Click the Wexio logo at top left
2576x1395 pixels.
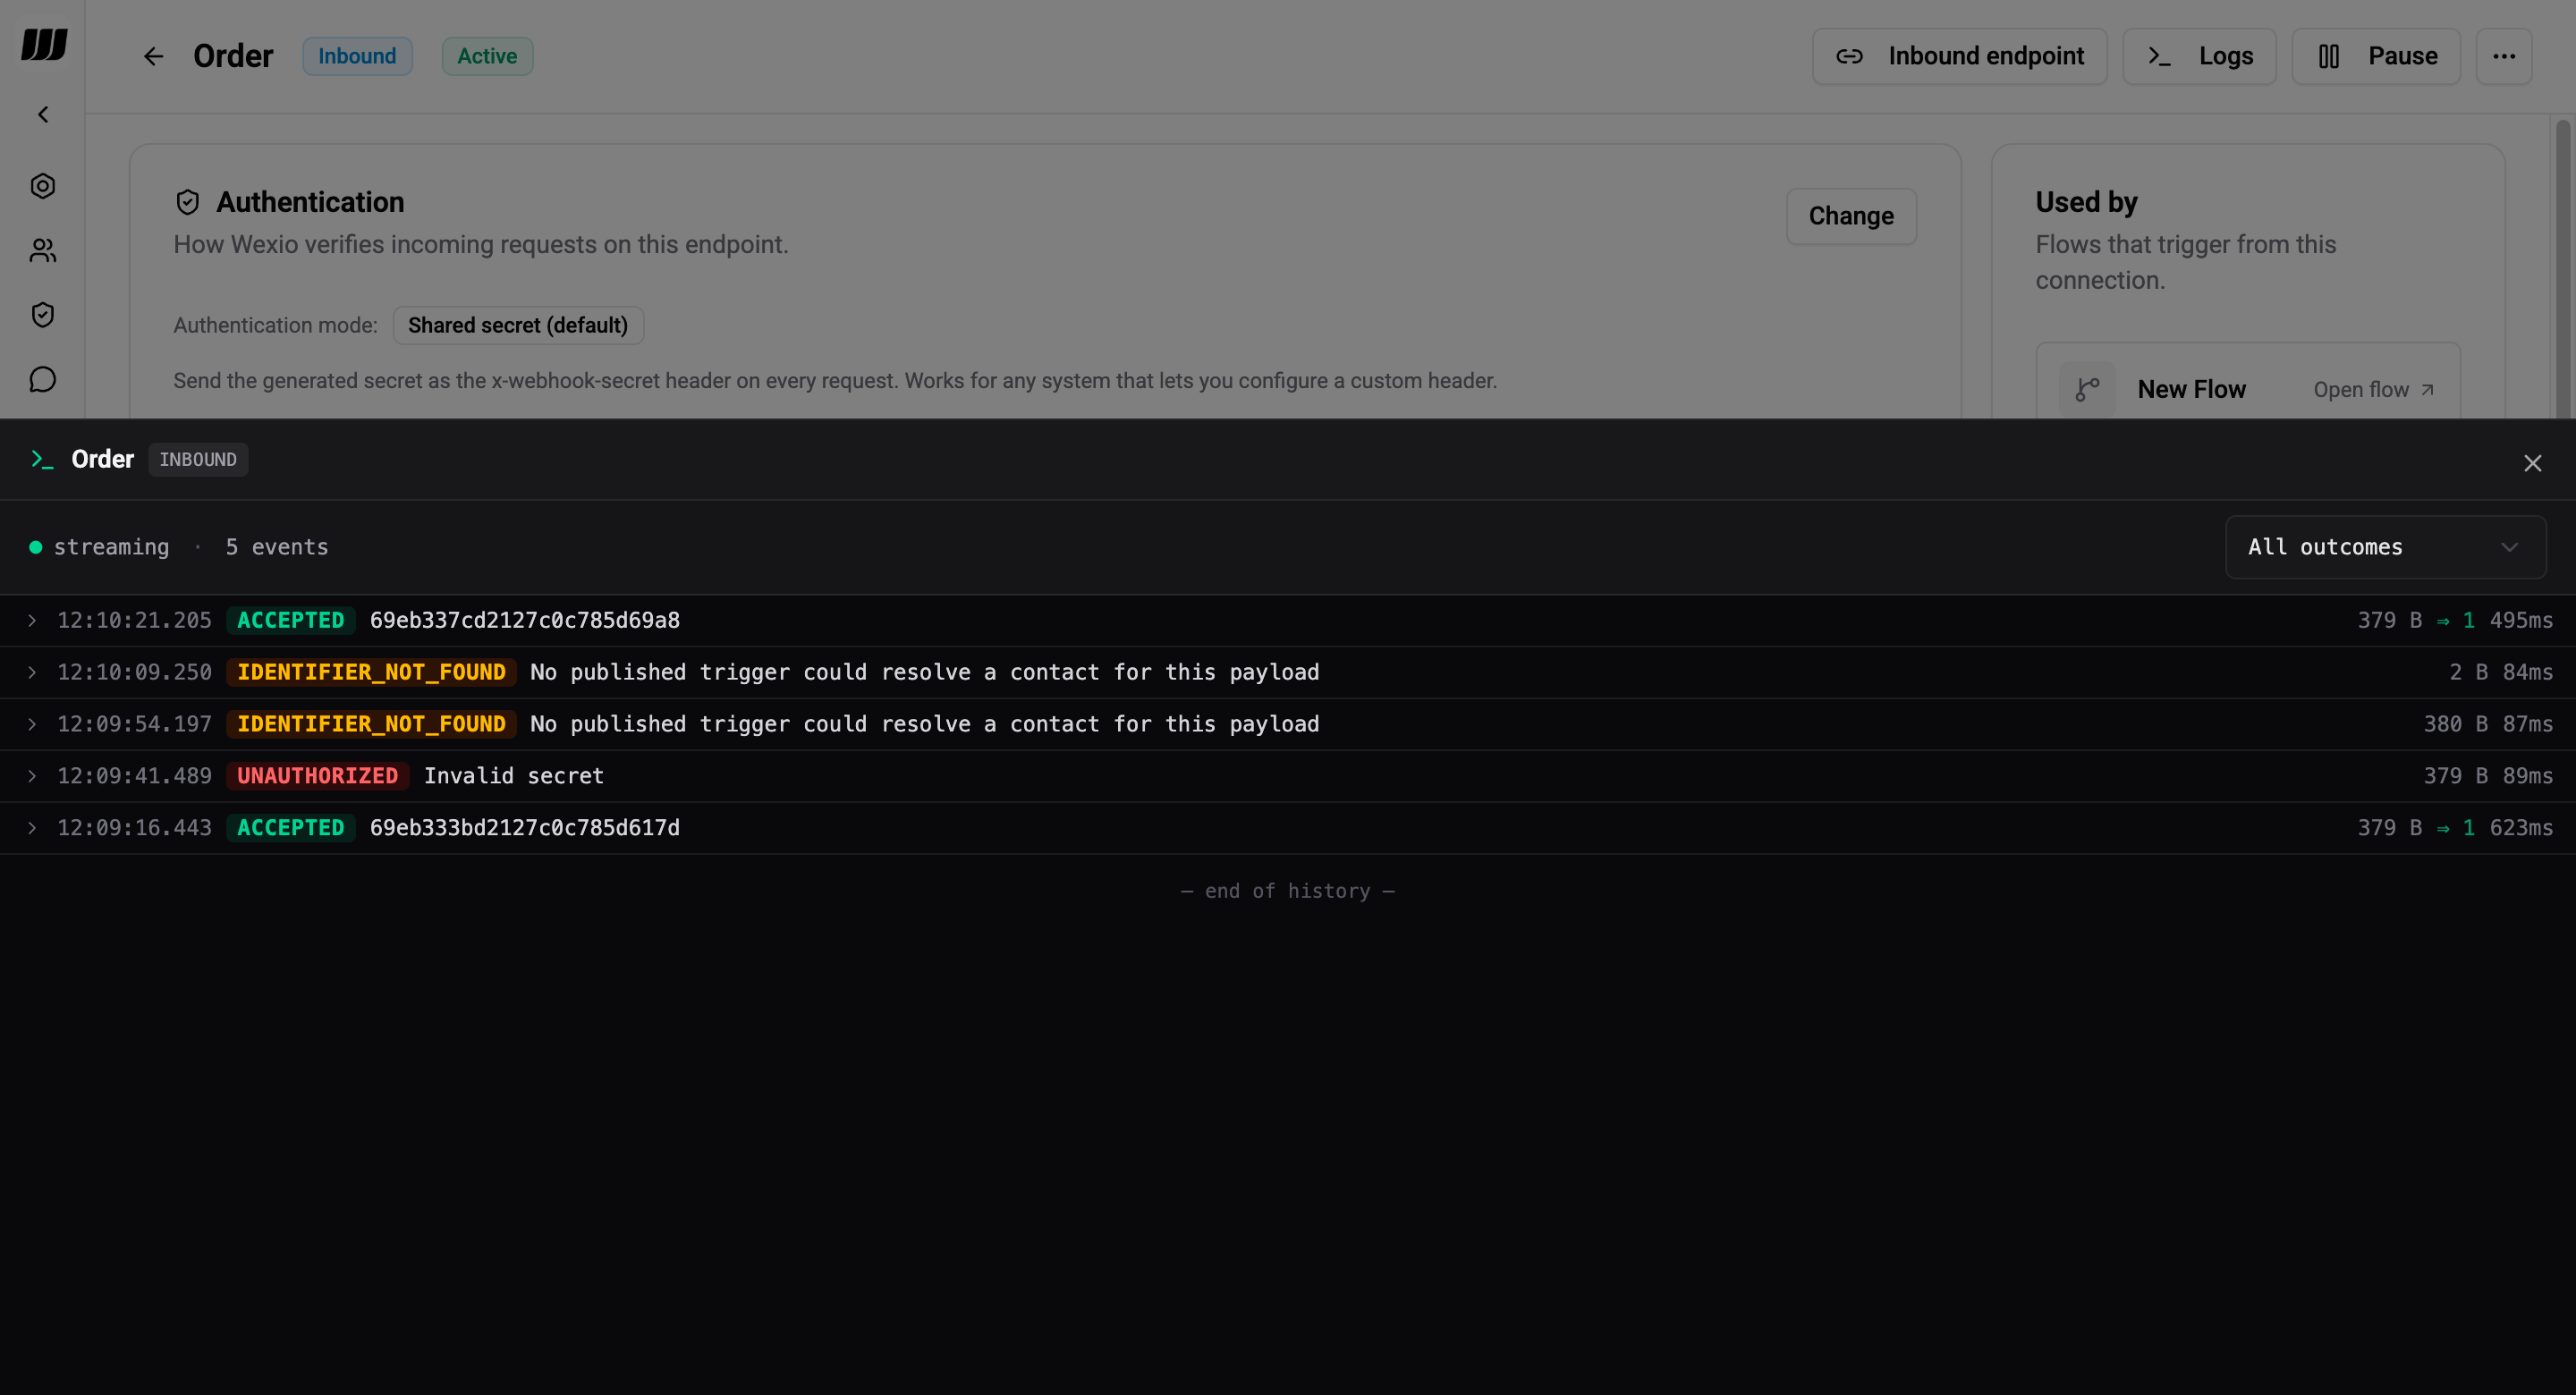coord(42,42)
